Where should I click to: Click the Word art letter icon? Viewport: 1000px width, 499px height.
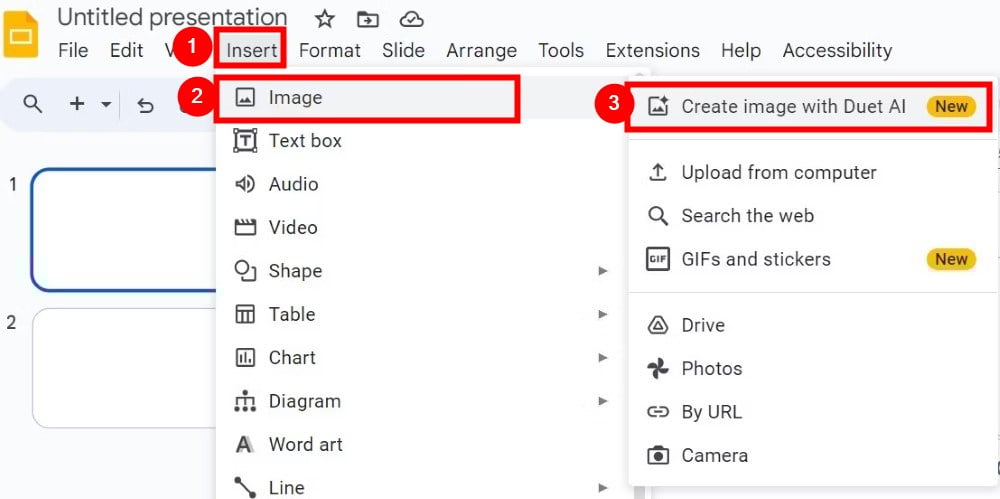245,445
